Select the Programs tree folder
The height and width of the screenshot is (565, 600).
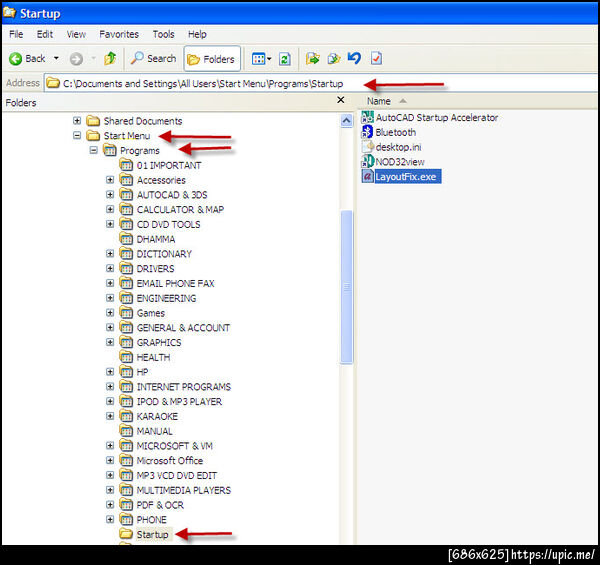click(131, 151)
